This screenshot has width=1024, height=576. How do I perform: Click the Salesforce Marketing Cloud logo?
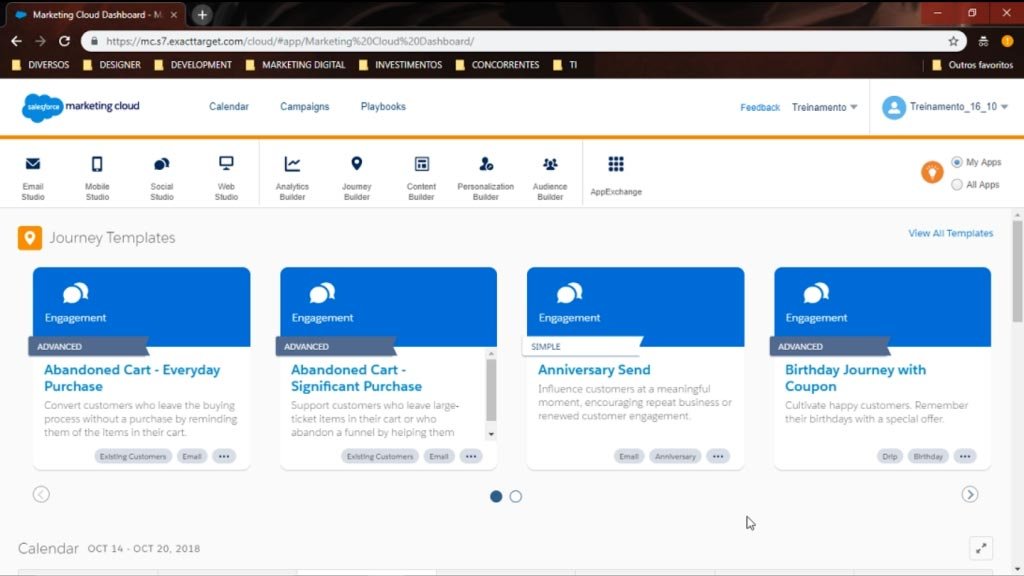81,107
